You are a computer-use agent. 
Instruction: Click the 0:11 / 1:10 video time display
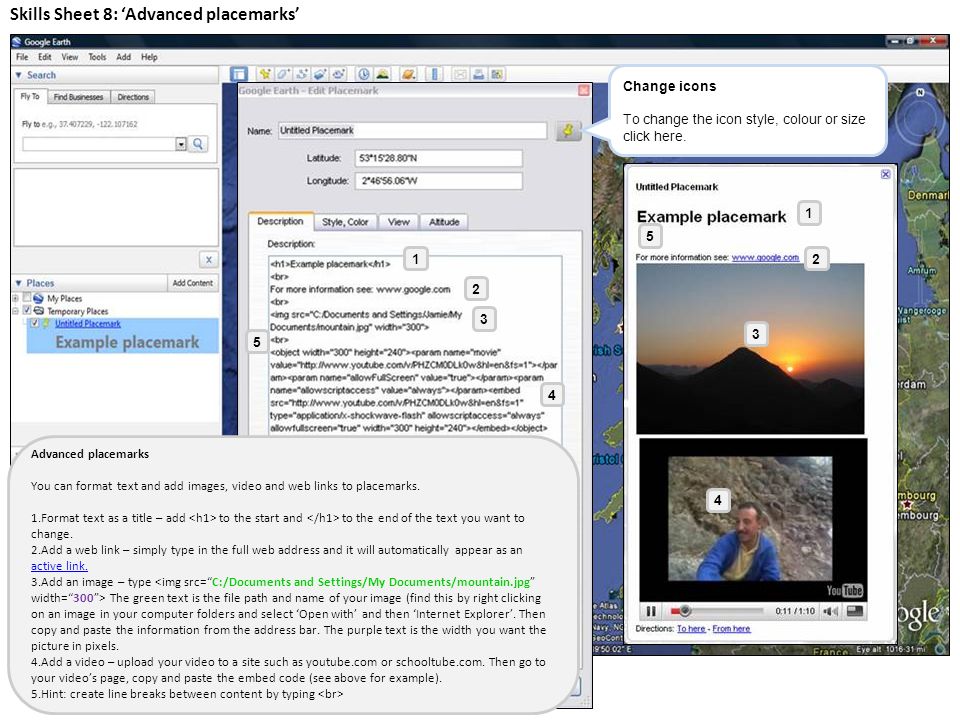[x=795, y=611]
